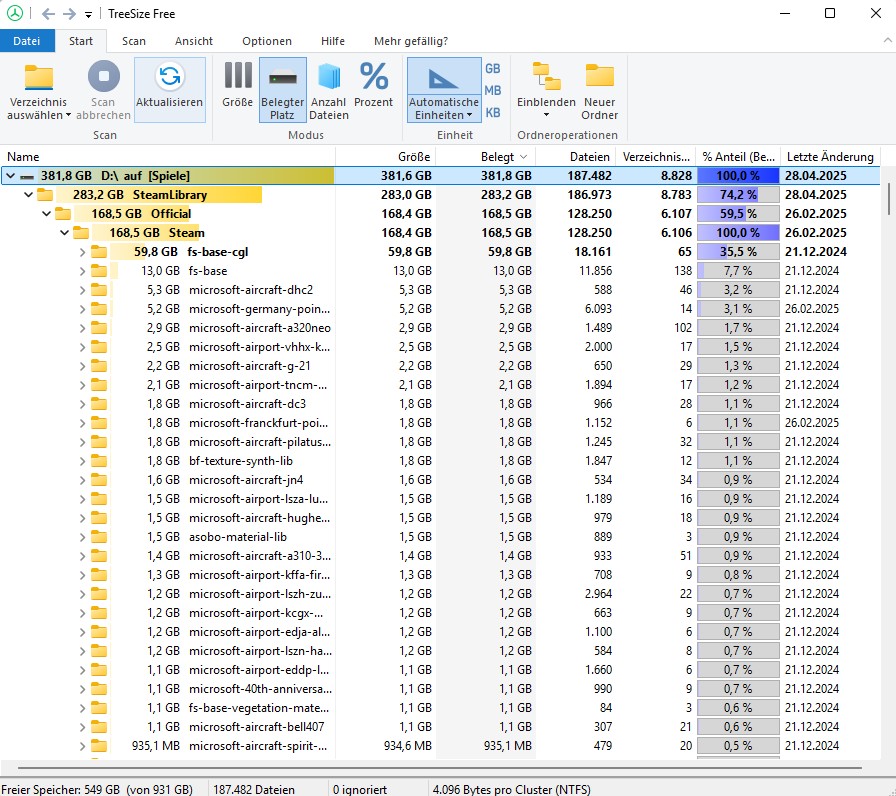Screen dimensions: 896x796
Task: Open the Mehr gefällig? tab
Action: pyautogui.click(x=411, y=41)
